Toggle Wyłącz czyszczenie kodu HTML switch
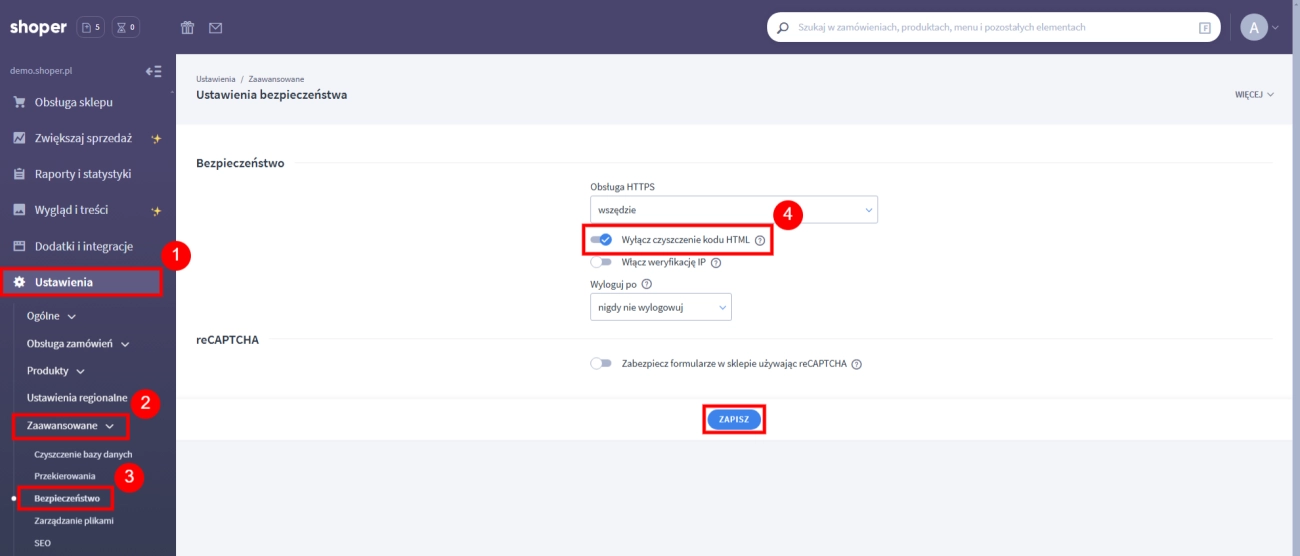The image size is (1300, 556). point(601,240)
